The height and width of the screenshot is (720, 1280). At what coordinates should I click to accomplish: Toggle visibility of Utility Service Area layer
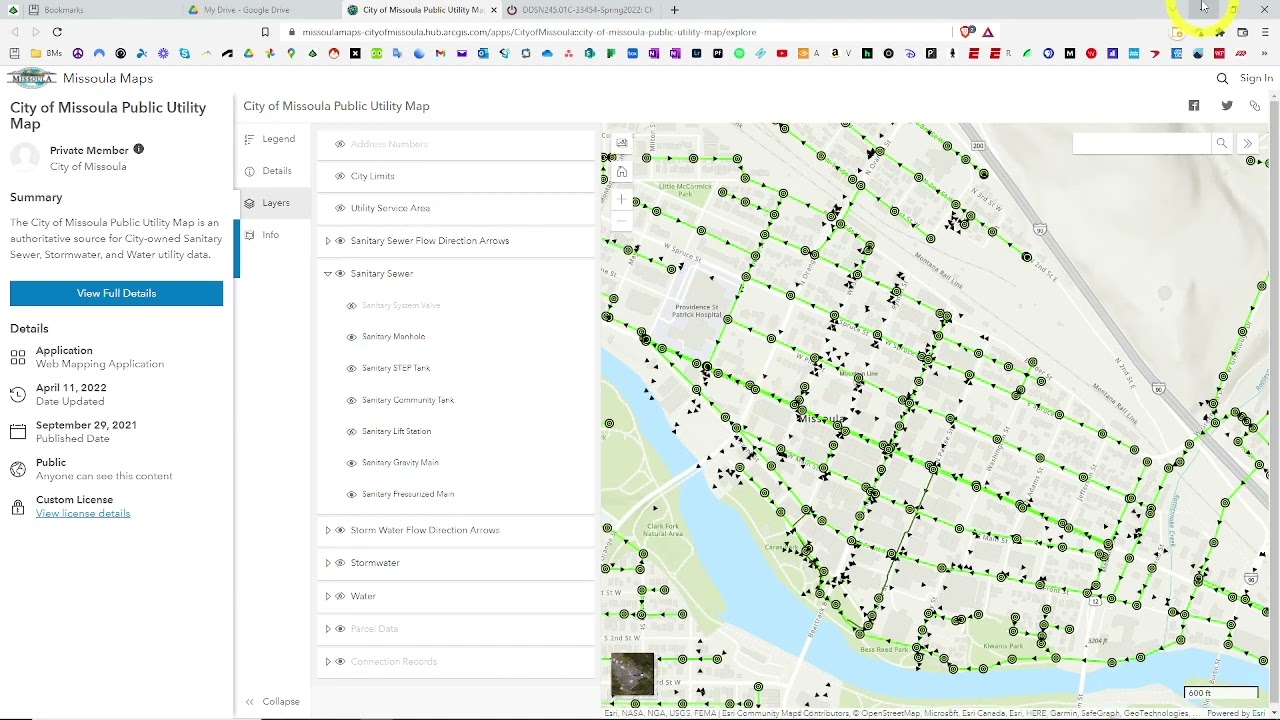click(x=340, y=208)
